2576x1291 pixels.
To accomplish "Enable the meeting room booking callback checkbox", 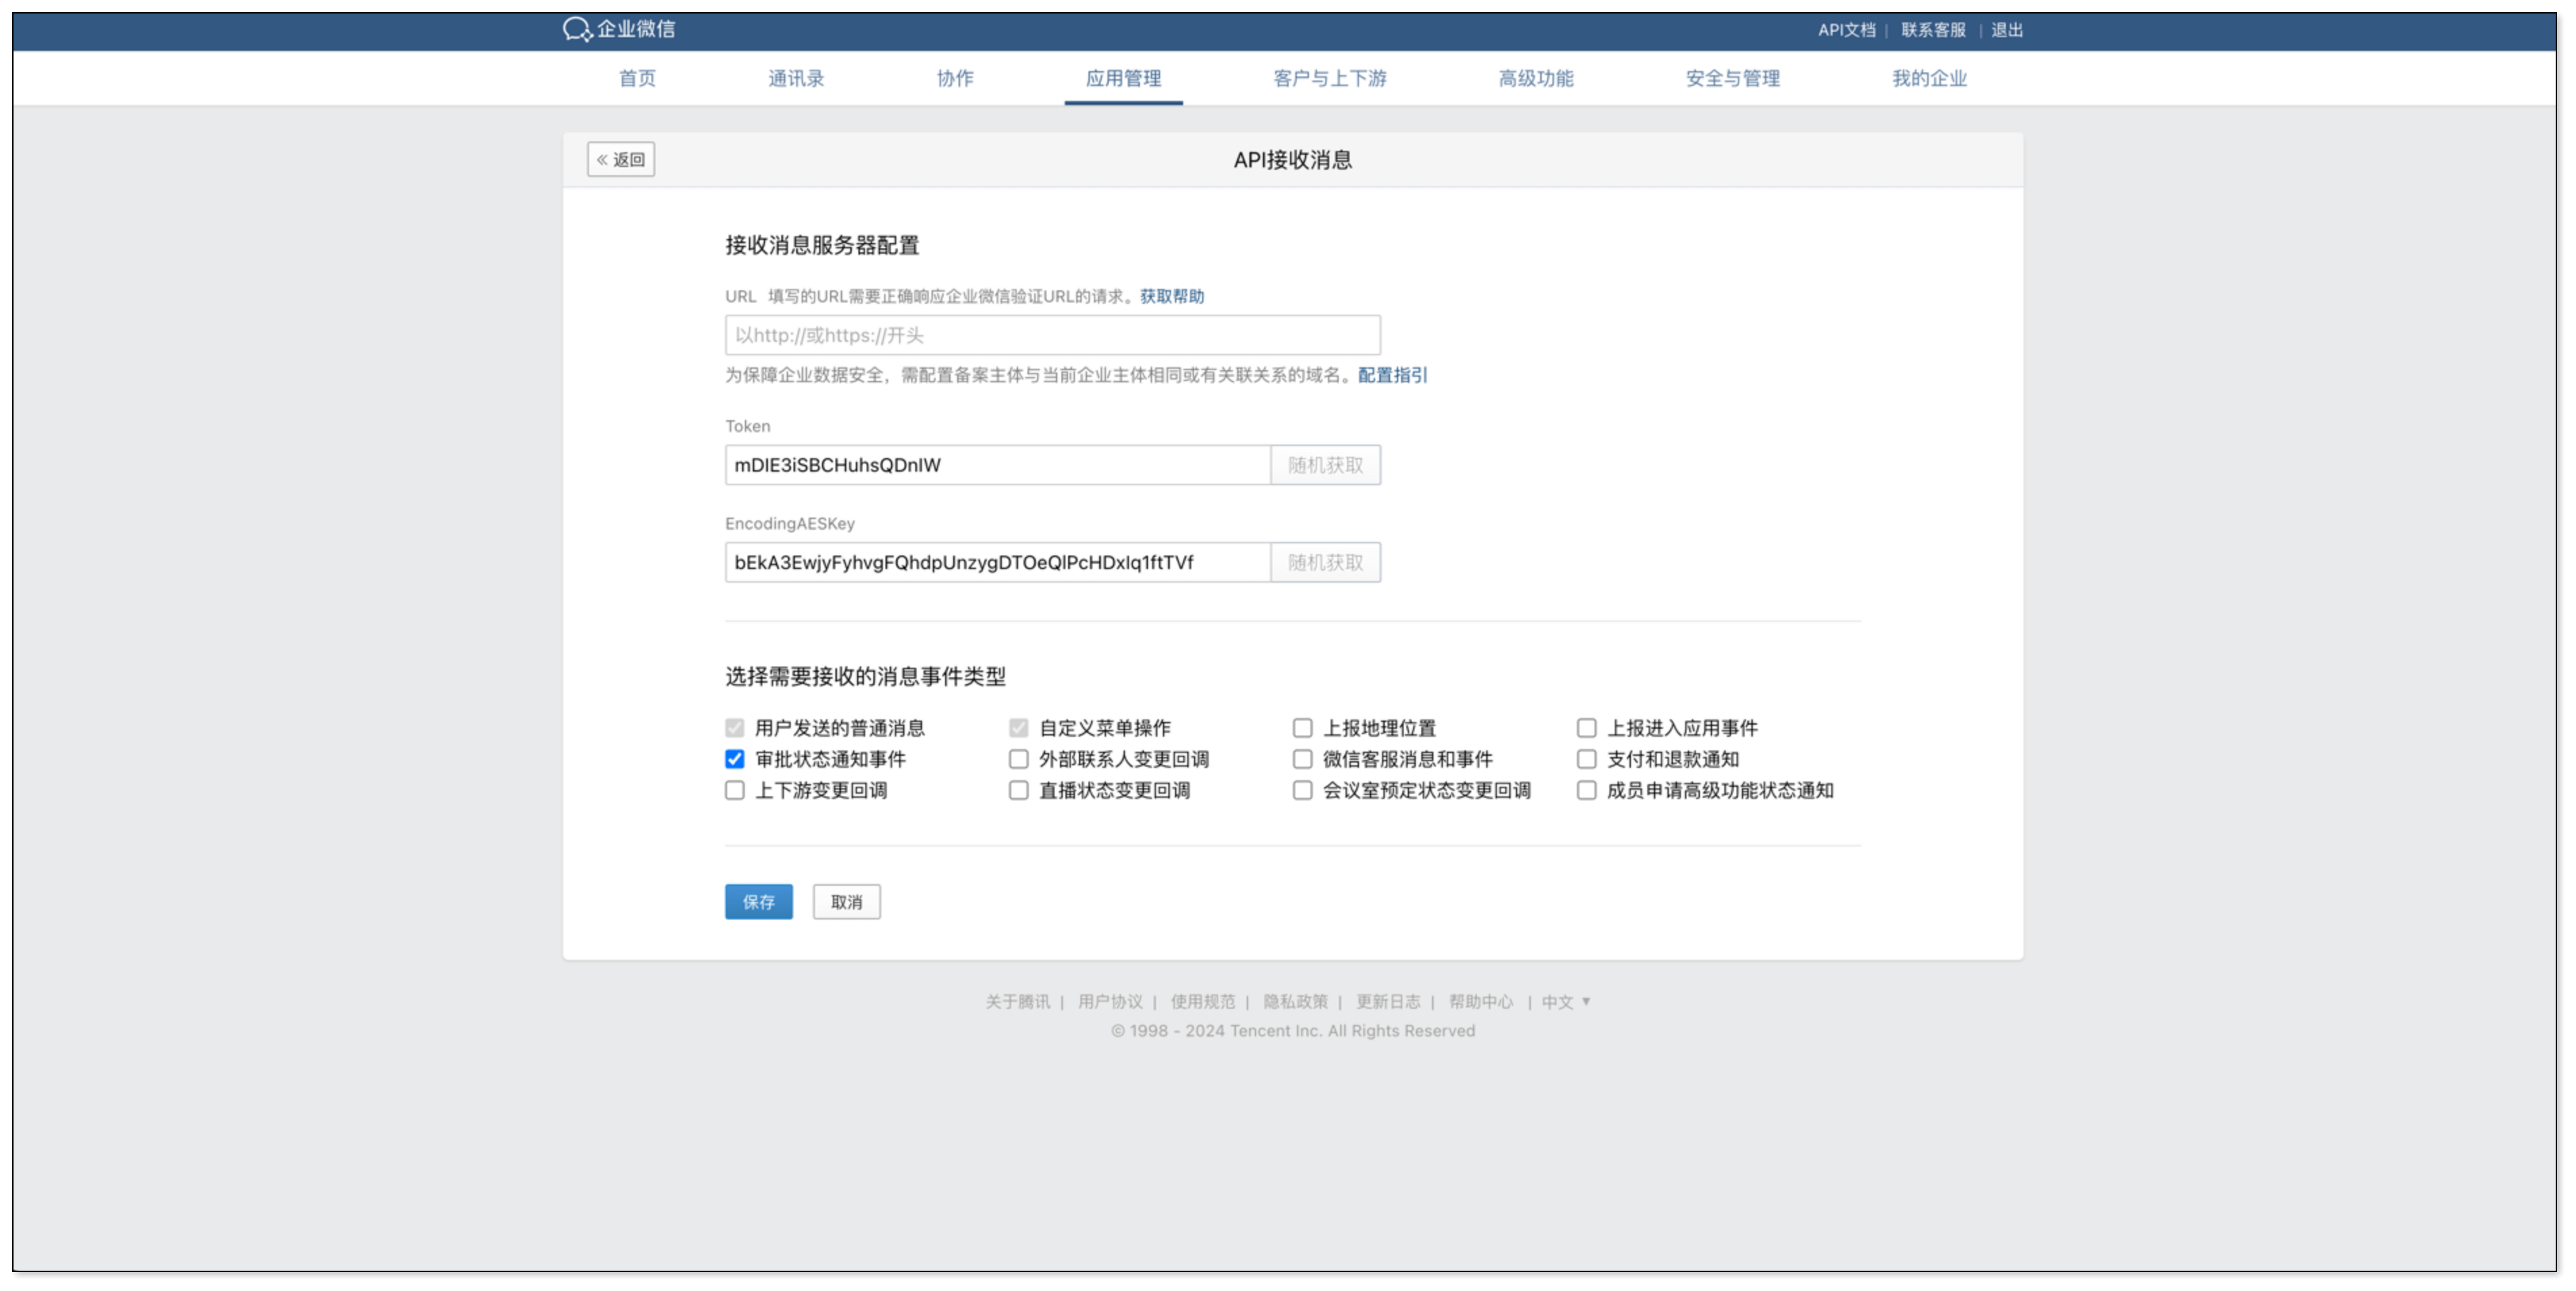I will coord(1302,790).
